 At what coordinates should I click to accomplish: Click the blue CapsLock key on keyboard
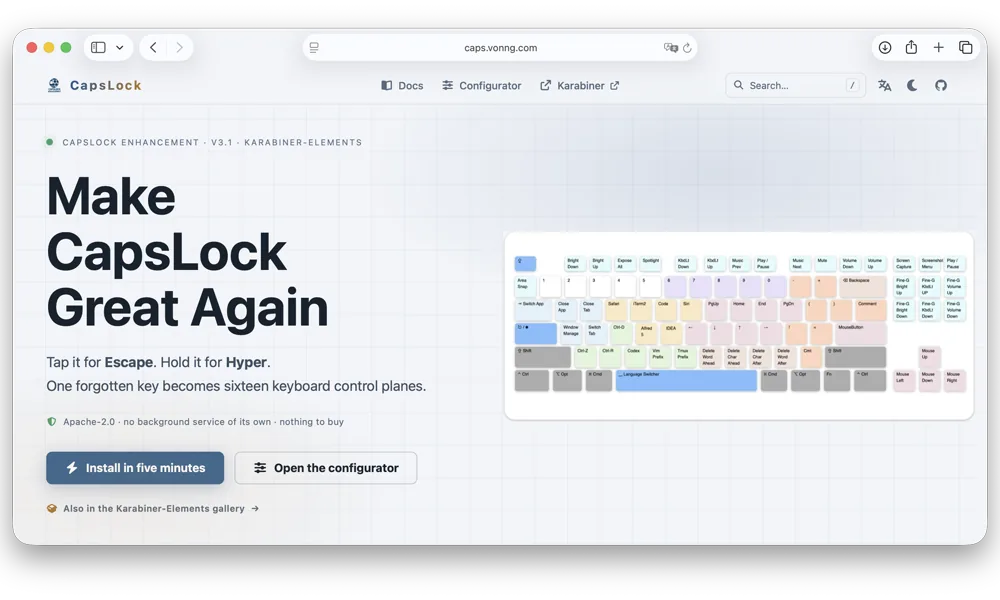[x=535, y=333]
